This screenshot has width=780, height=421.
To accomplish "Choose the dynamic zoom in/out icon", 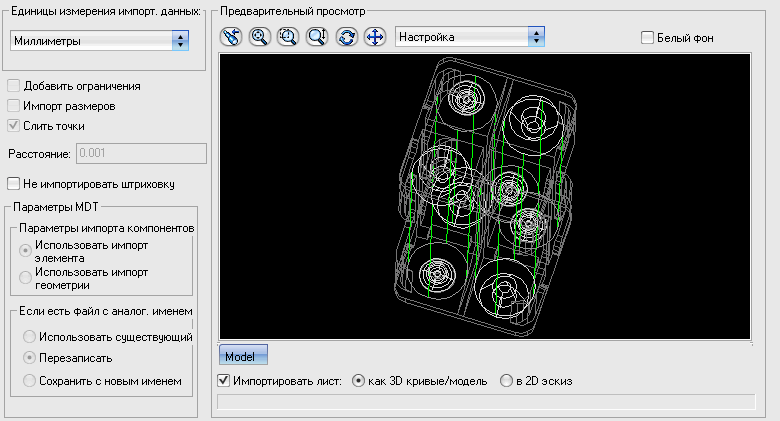I will (318, 37).
